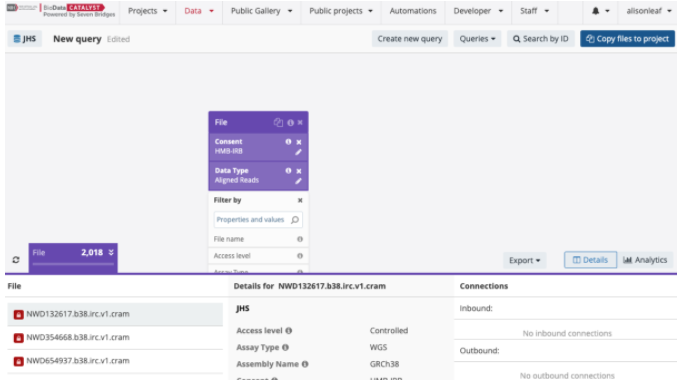Image resolution: width=681 pixels, height=385 pixels.
Task: Click the JHS dataset badge
Action: click(25, 39)
